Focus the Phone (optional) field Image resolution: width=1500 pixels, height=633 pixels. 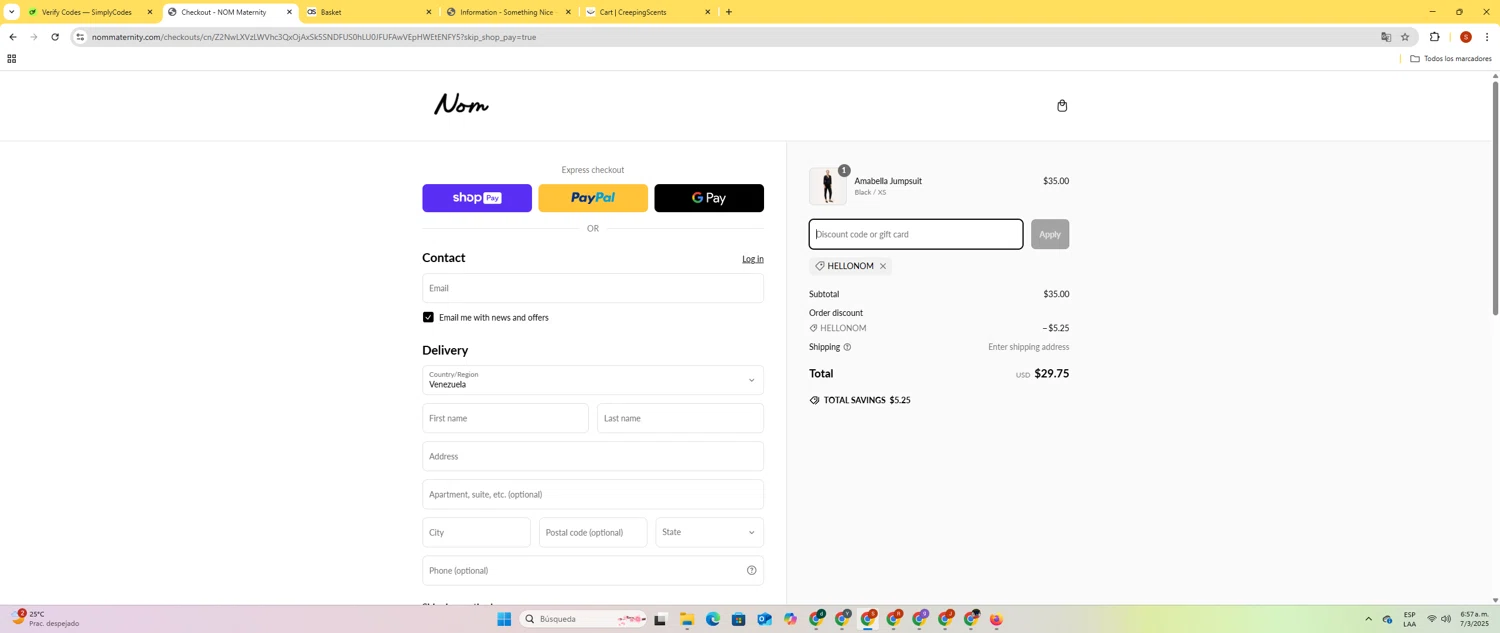592,570
